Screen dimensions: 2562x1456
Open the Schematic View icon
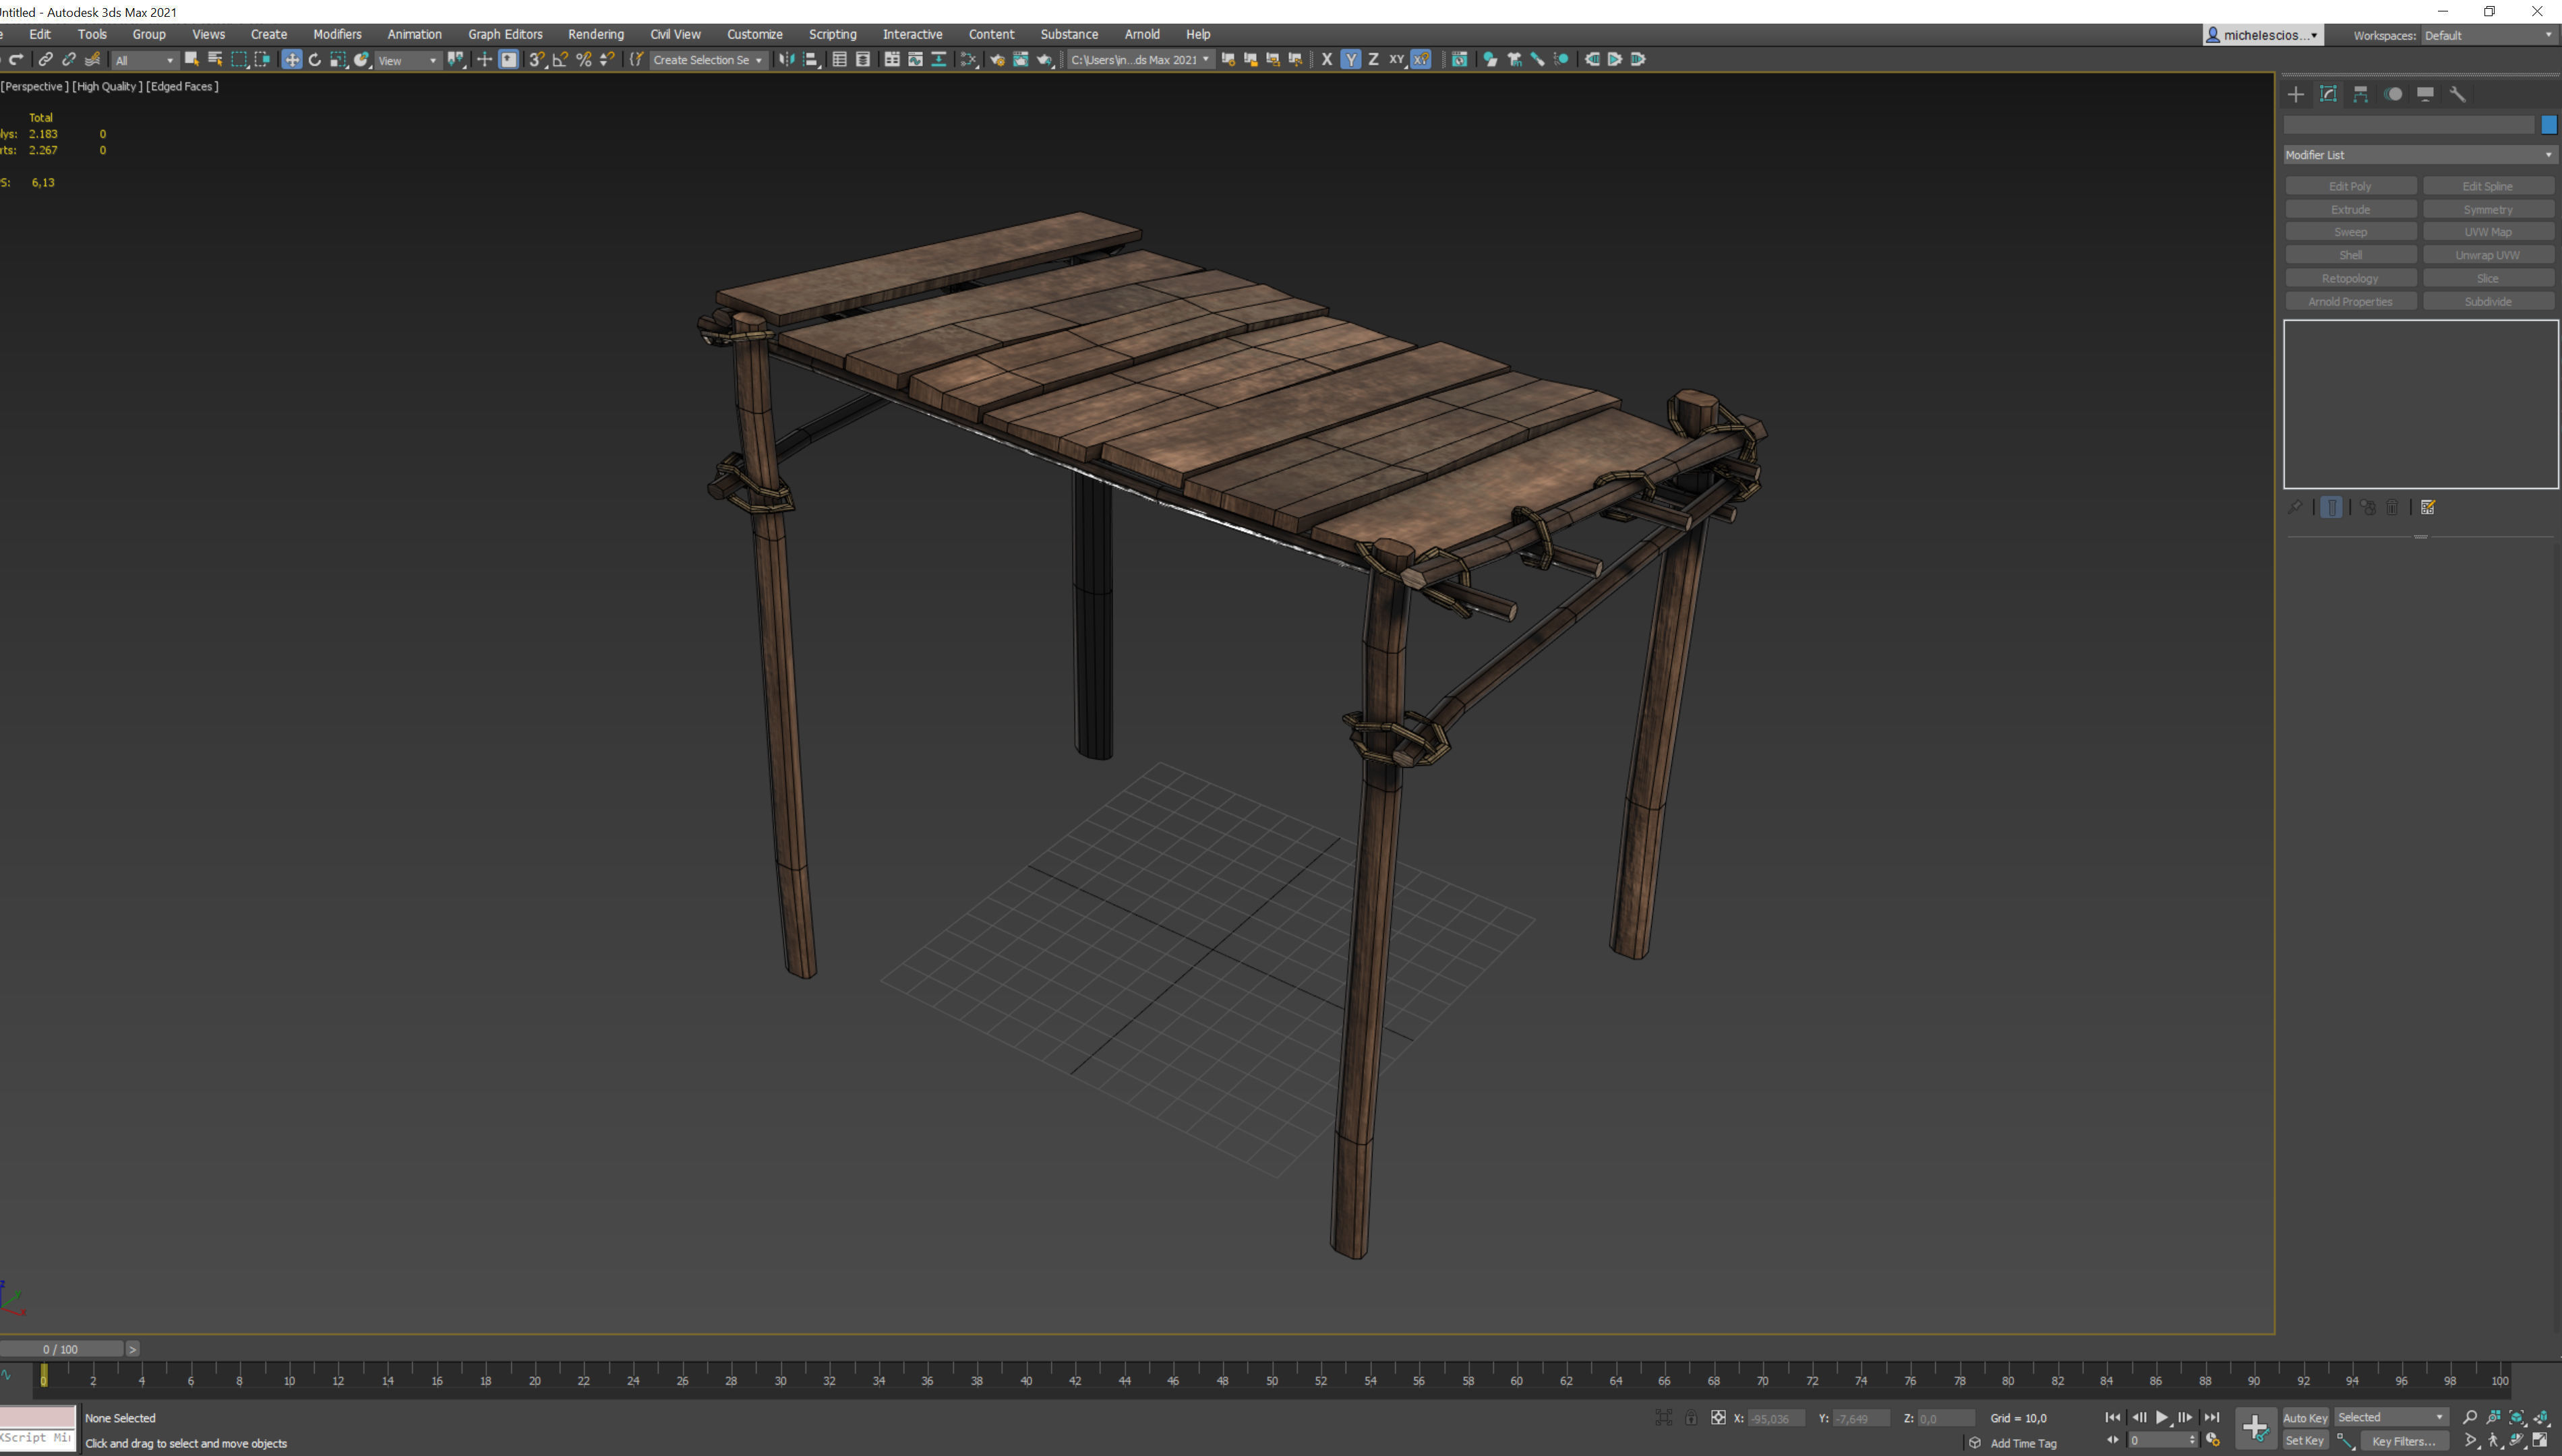(939, 60)
